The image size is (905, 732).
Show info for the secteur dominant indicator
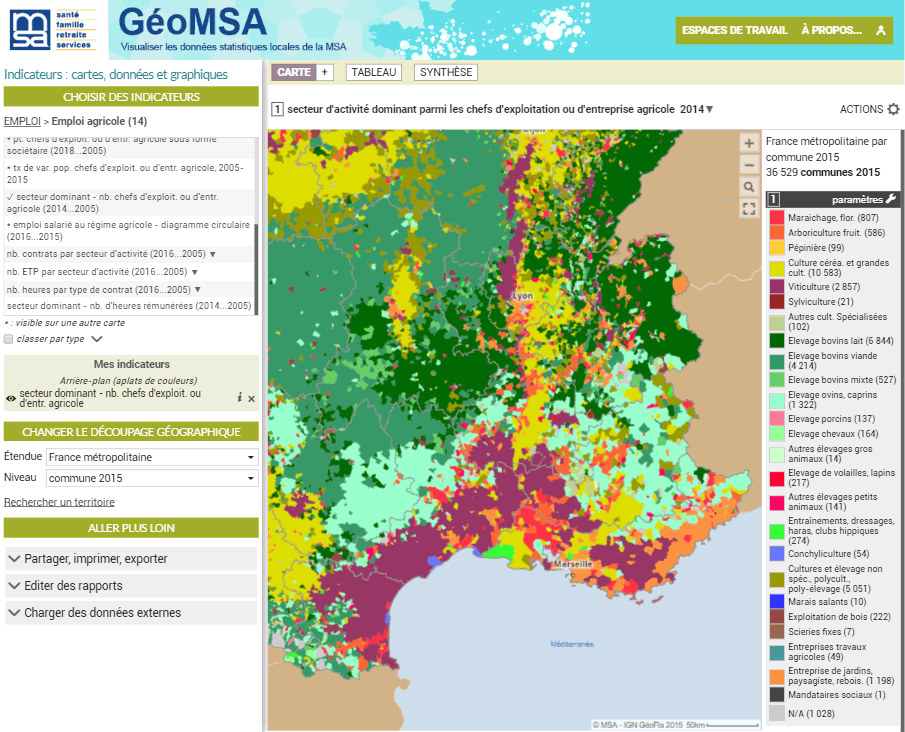(240, 398)
